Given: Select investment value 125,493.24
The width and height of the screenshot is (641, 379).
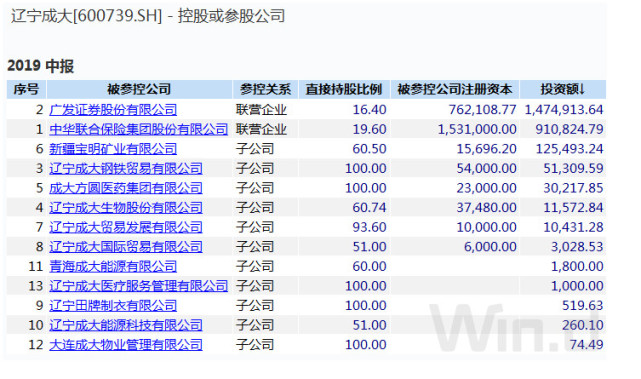Looking at the screenshot, I should [569, 149].
